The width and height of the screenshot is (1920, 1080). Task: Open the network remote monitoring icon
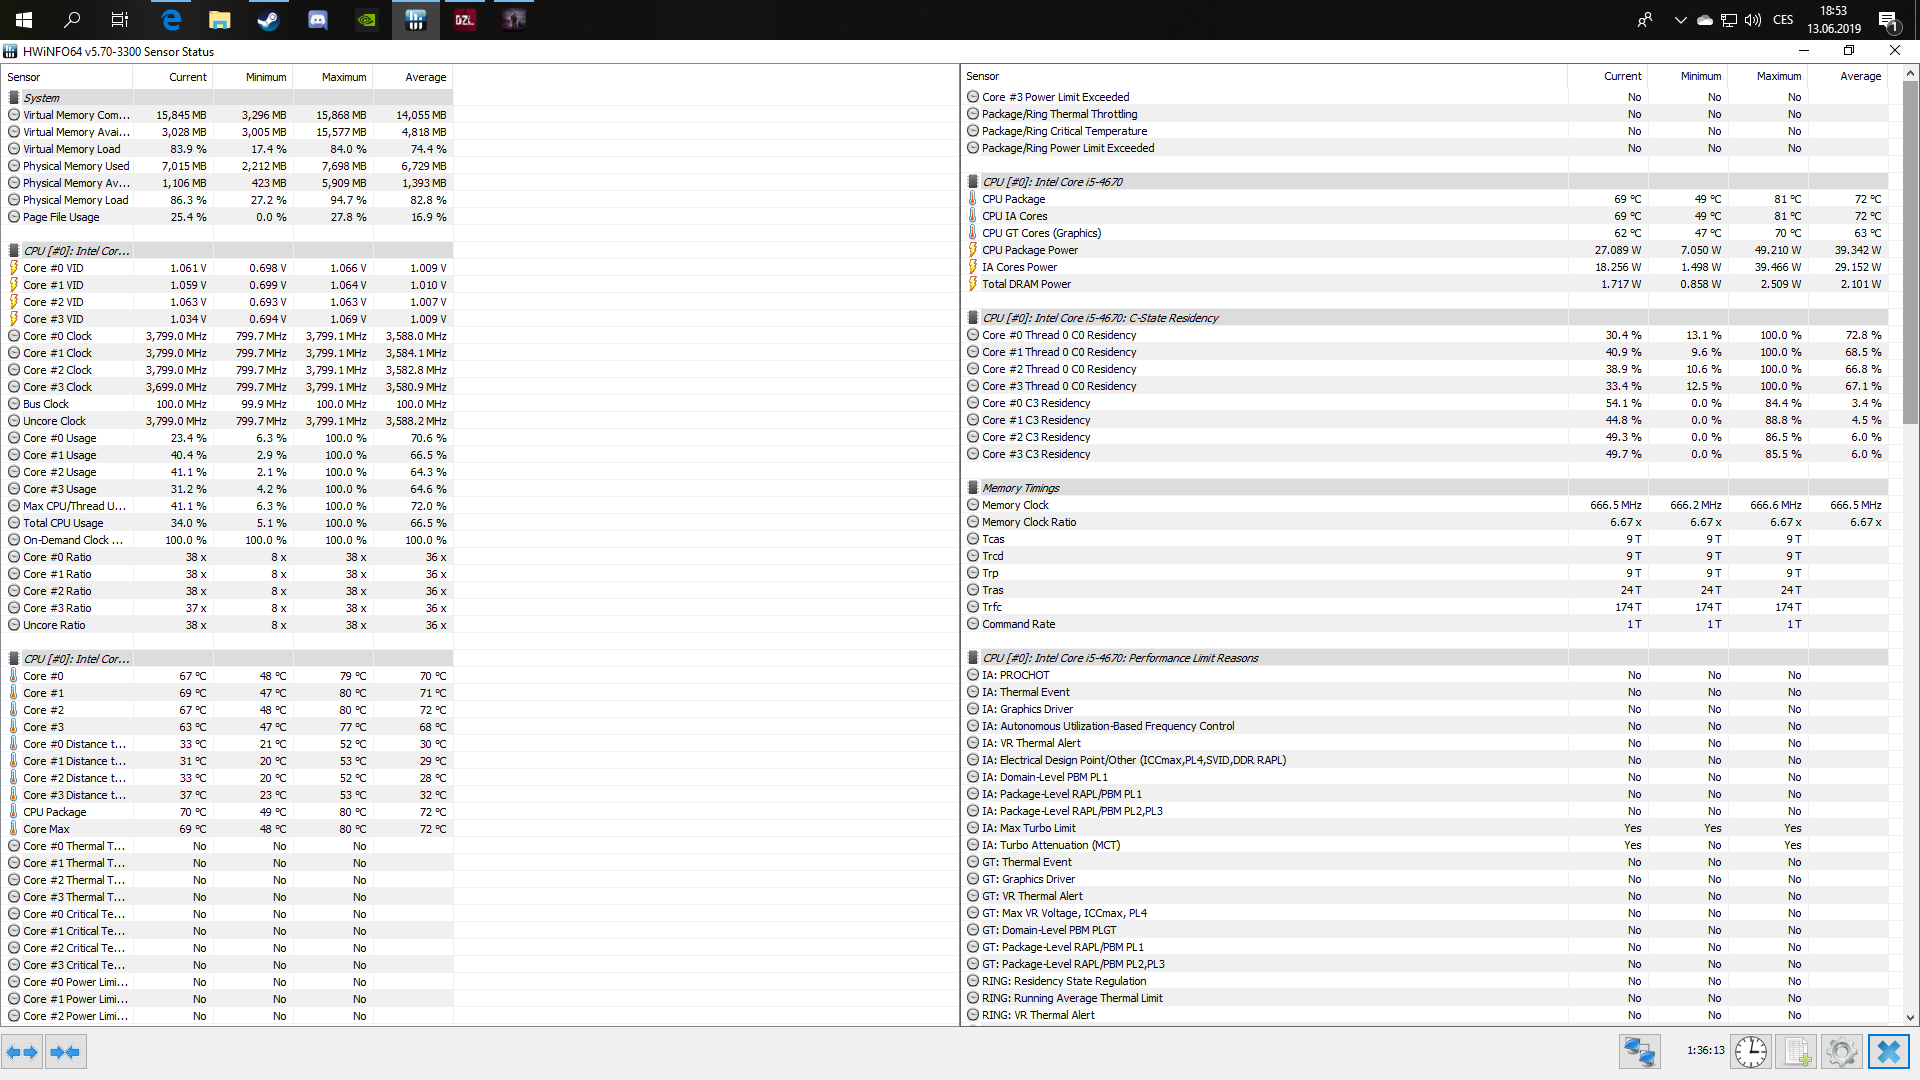(x=1639, y=1052)
